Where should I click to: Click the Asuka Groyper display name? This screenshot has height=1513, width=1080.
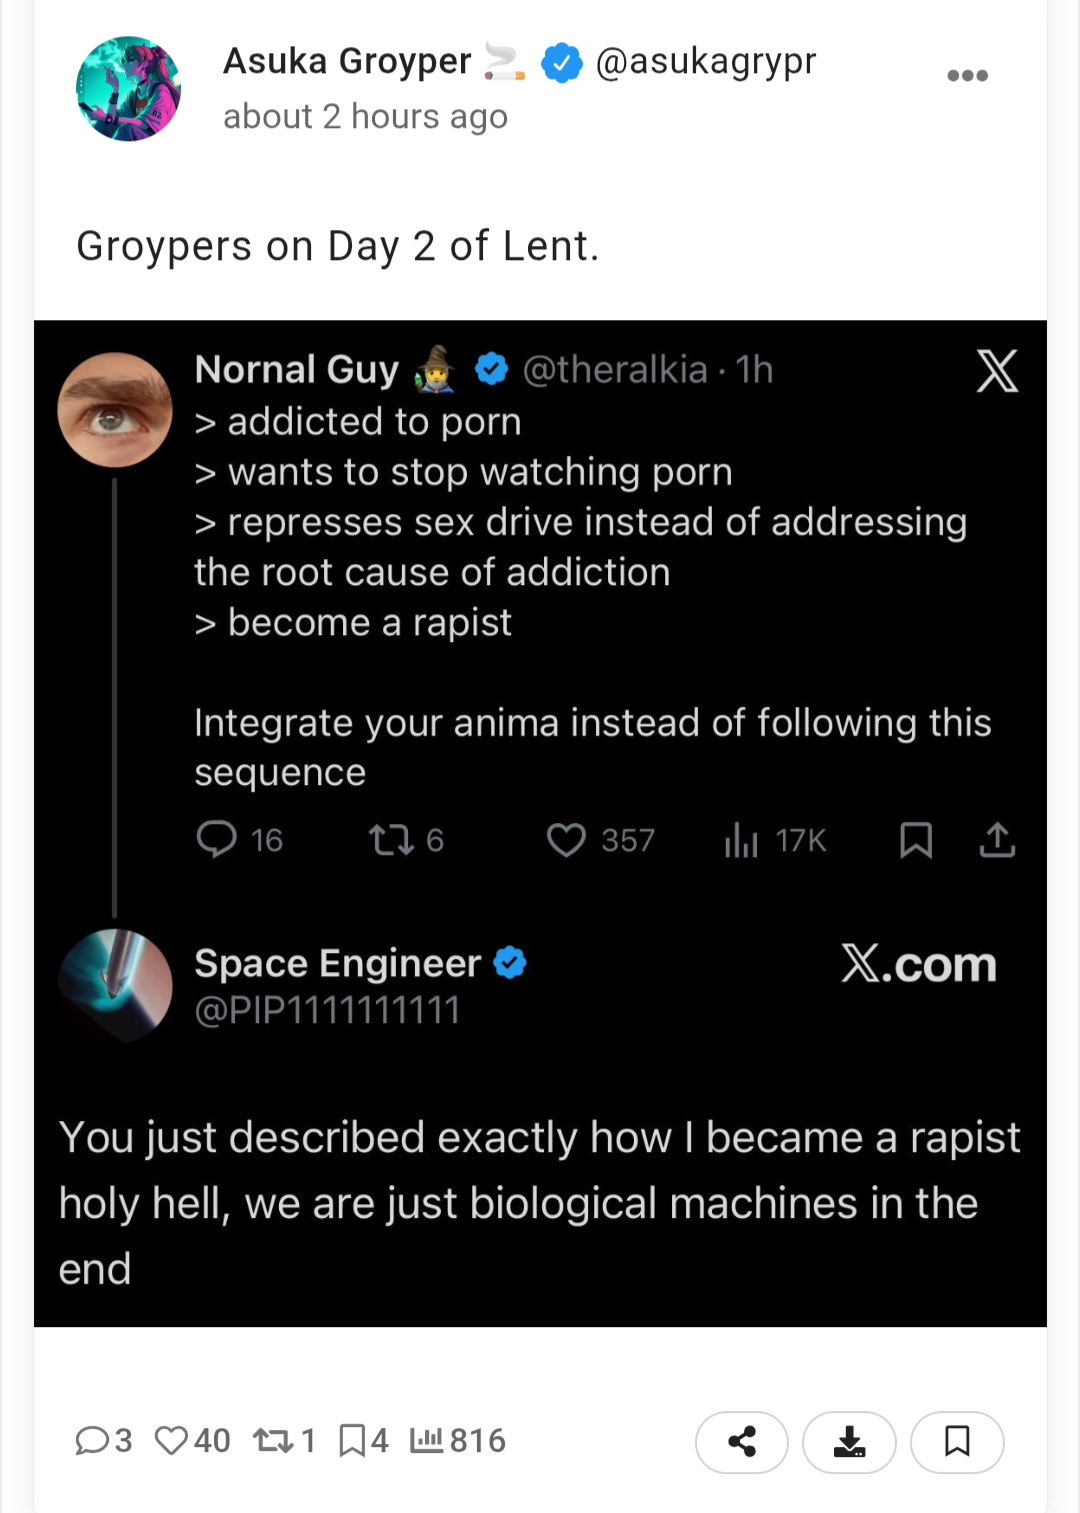click(346, 62)
